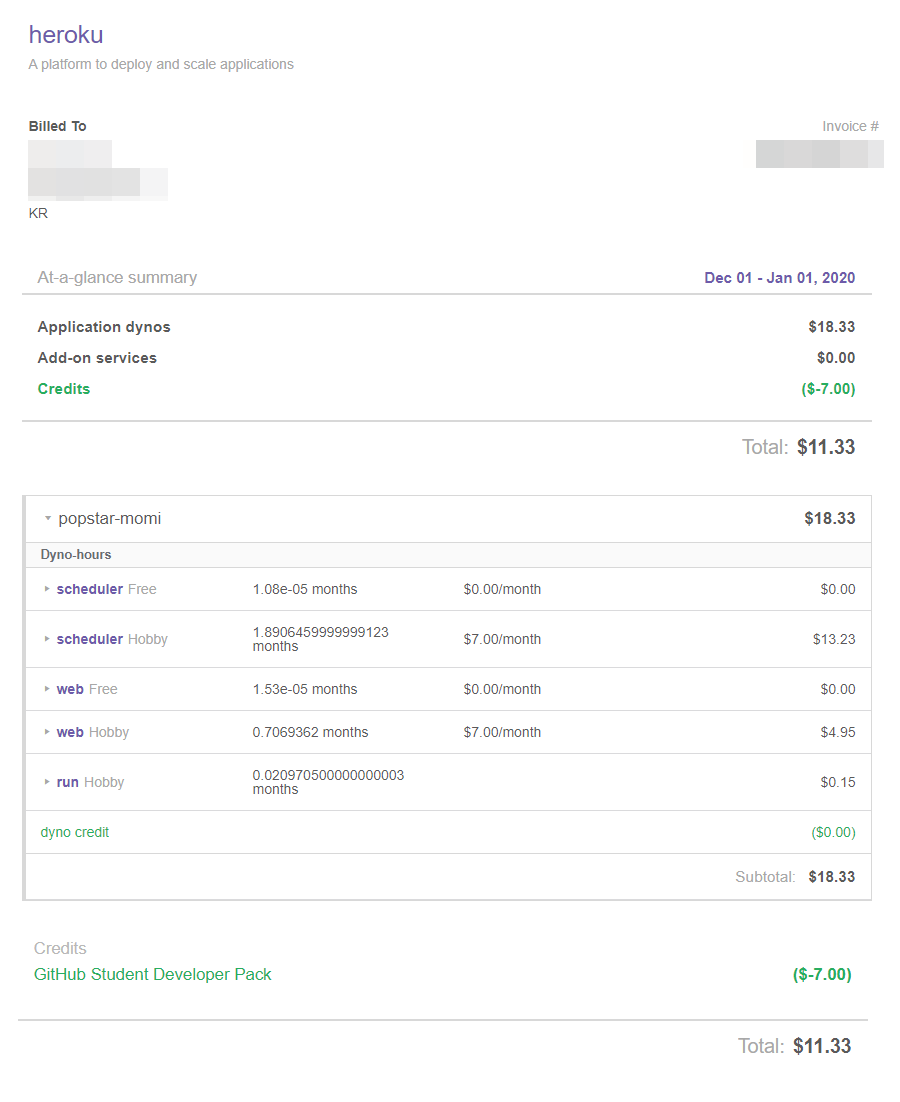Click the Billed To heading
This screenshot has height=1102, width=900.
[x=58, y=126]
